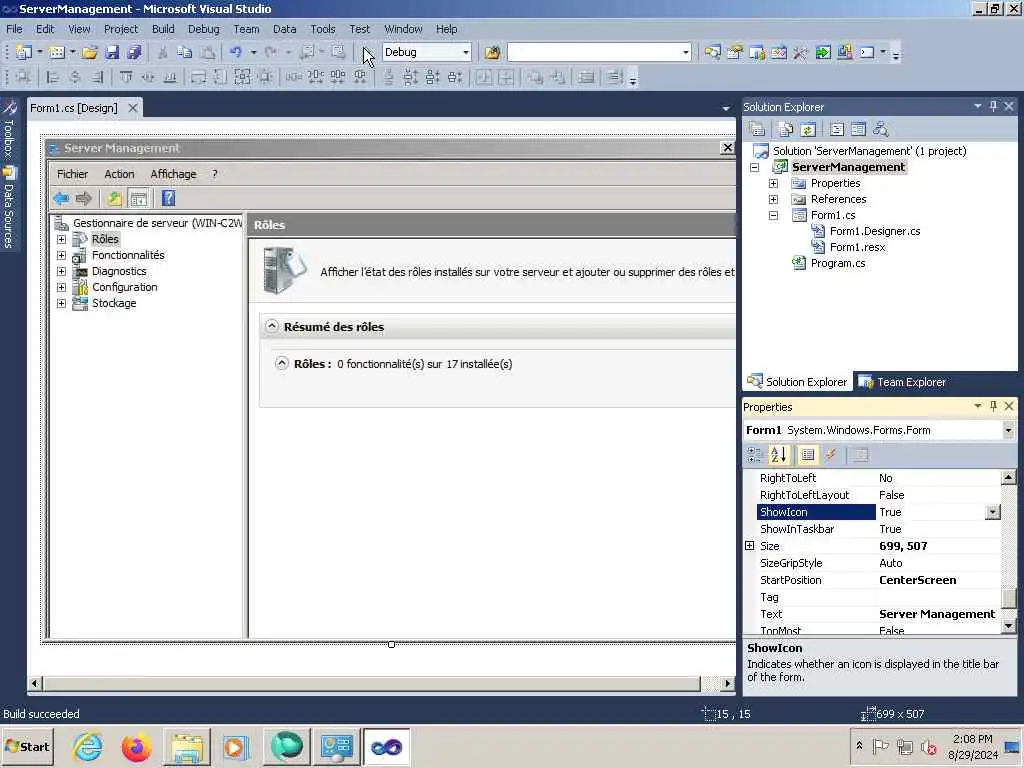Click the back arrow in Server Management form
1024x768 pixels.
pyautogui.click(x=61, y=199)
